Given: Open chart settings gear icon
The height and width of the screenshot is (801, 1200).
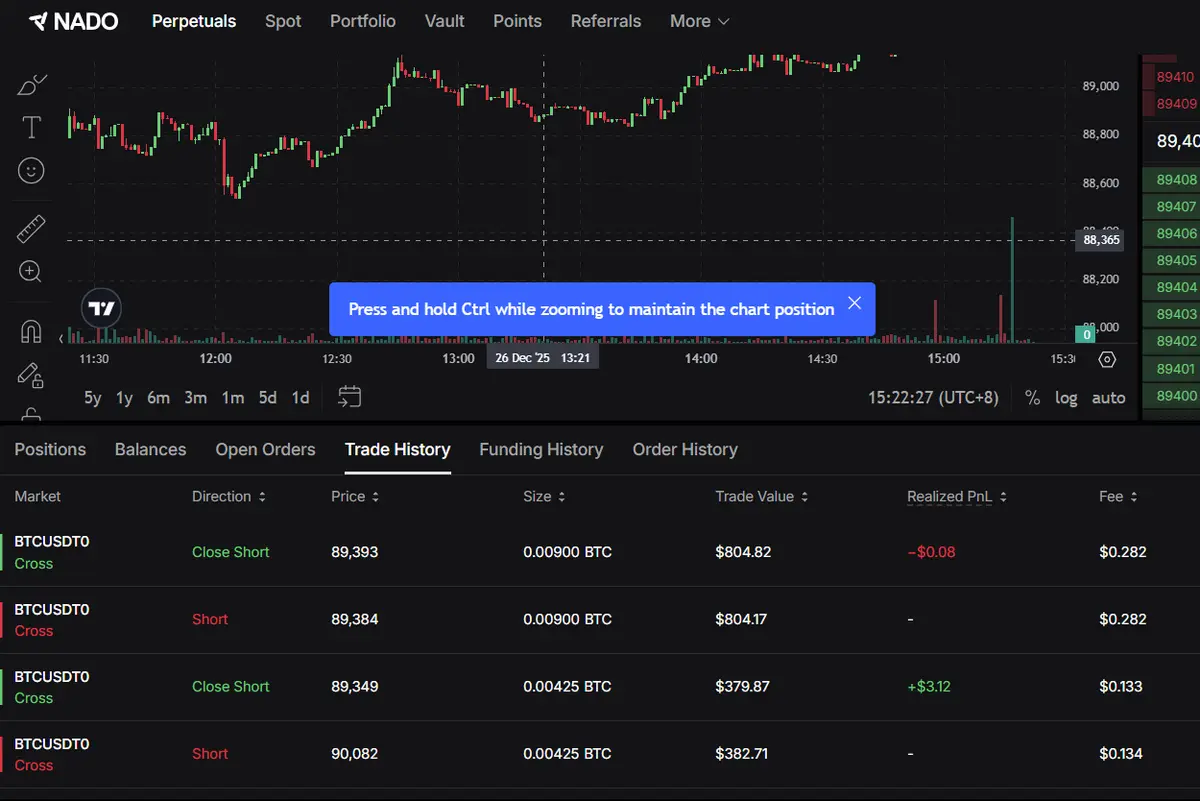Looking at the screenshot, I should 1106,359.
